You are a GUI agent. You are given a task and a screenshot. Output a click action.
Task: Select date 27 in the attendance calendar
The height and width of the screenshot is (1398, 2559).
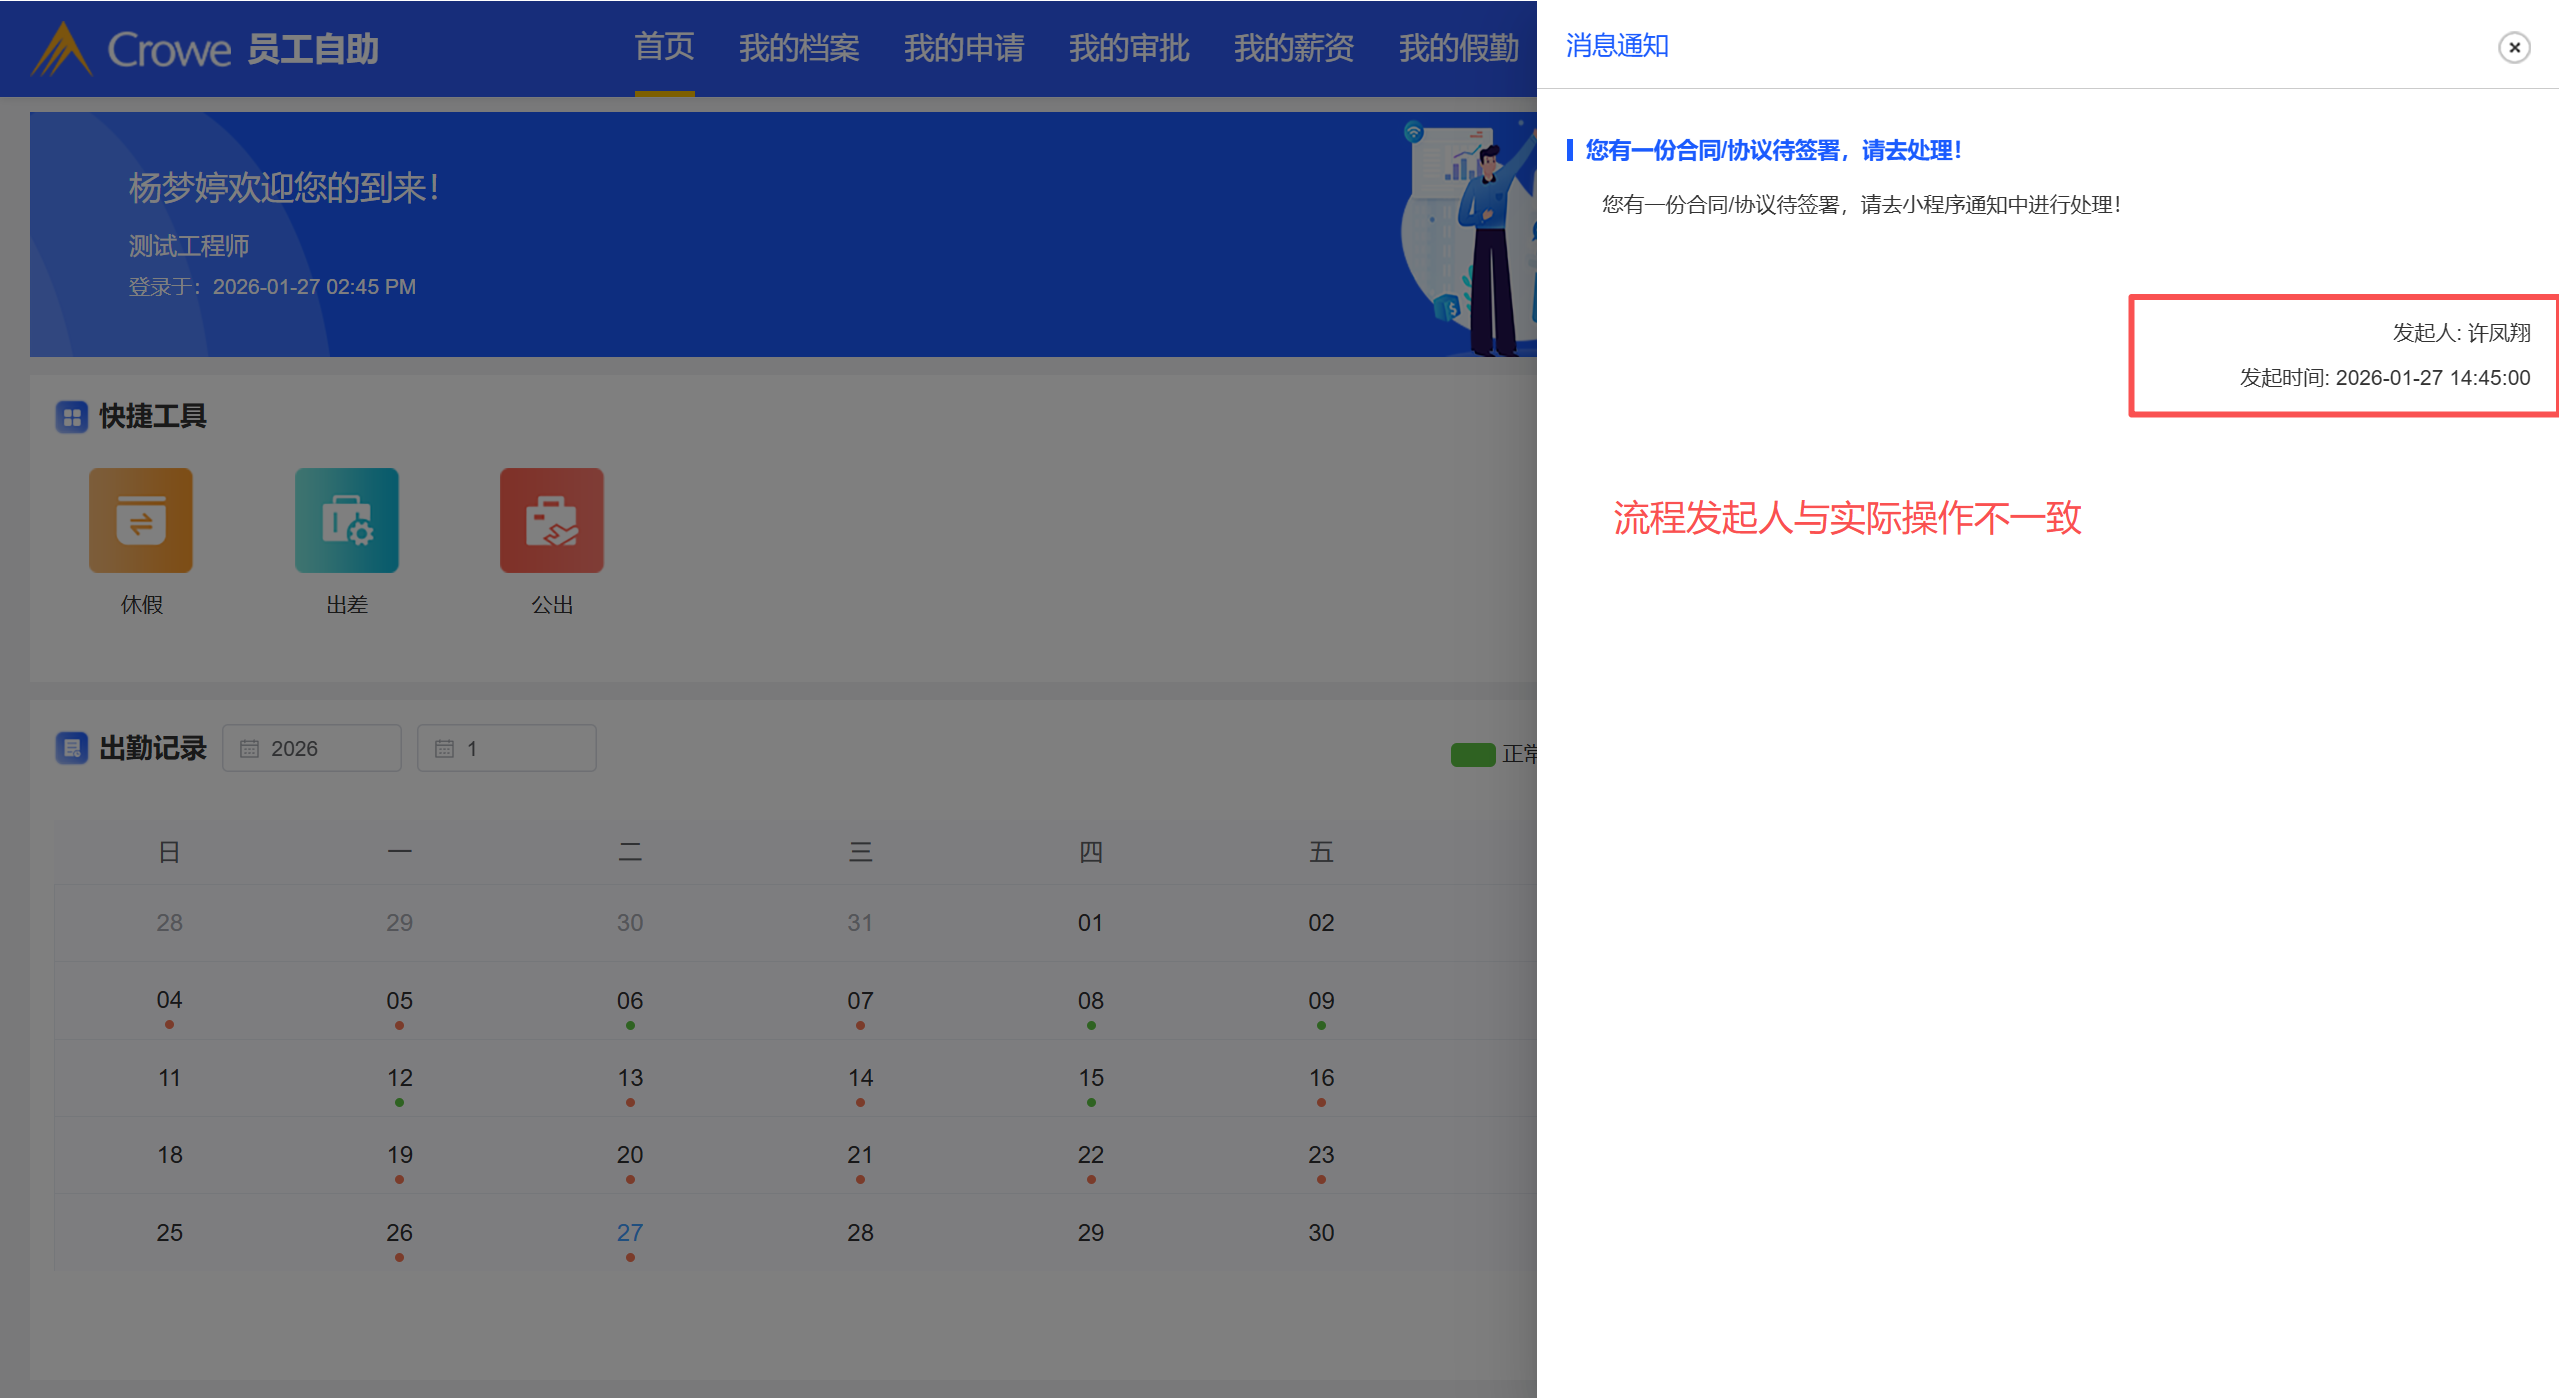coord(630,1233)
